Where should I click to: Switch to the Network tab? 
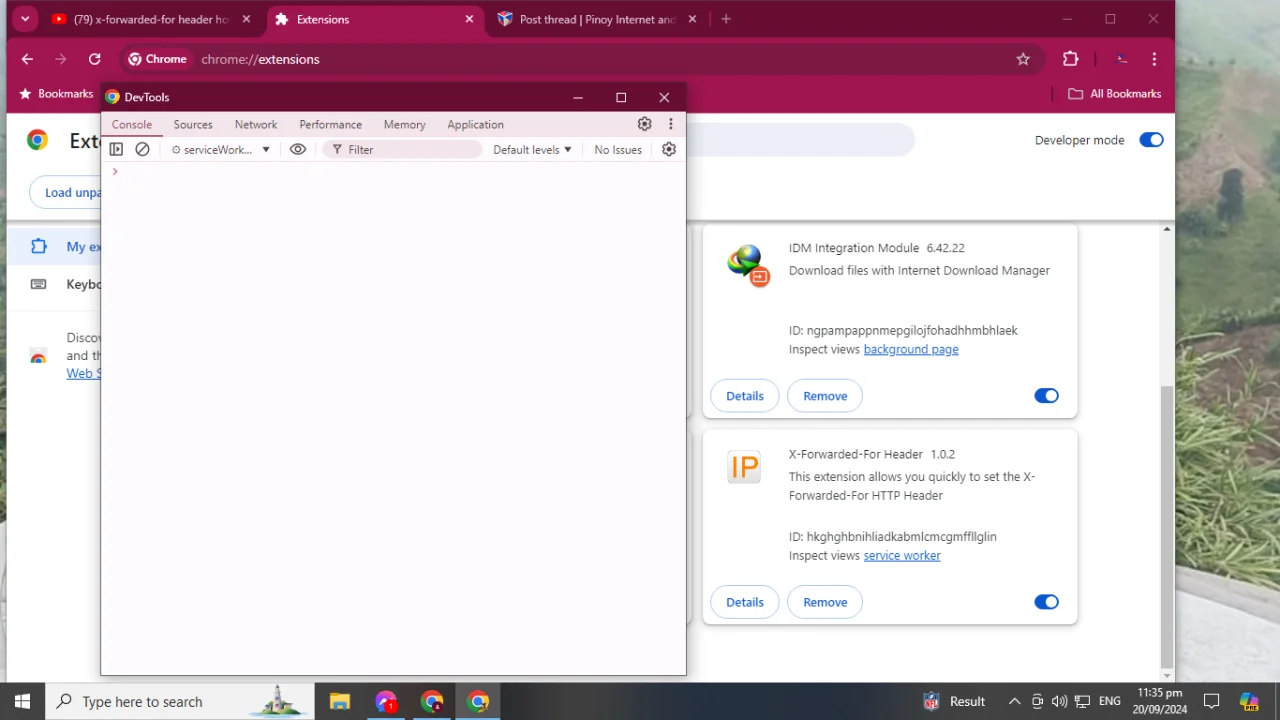coord(256,124)
